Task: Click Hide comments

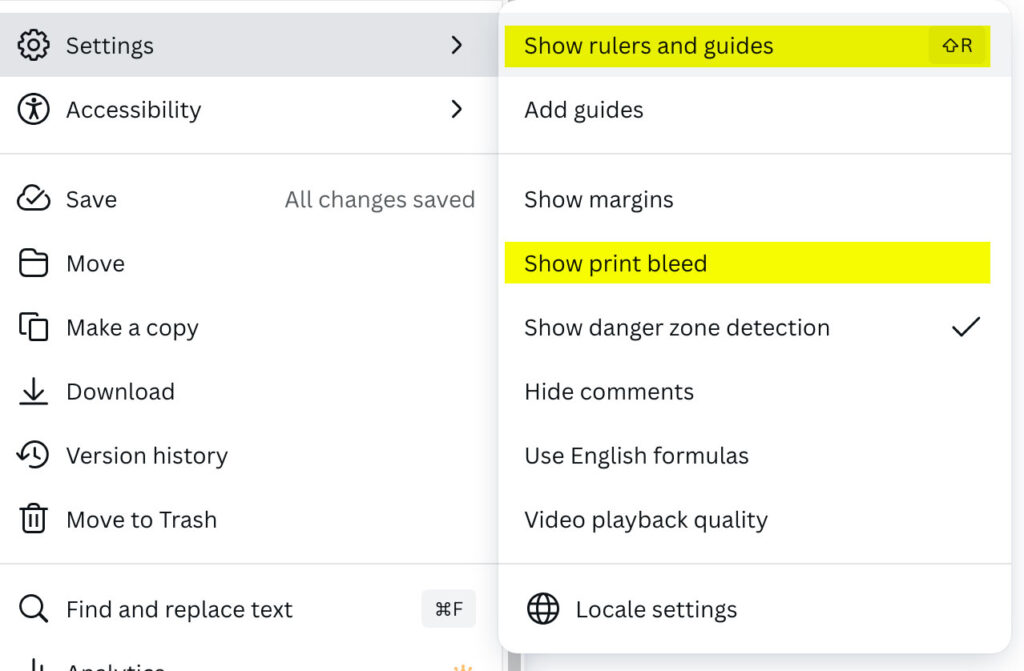Action: [608, 392]
